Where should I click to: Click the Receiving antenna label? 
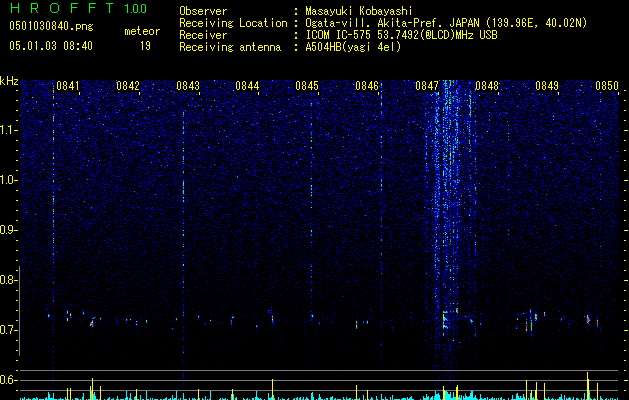pyautogui.click(x=230, y=47)
